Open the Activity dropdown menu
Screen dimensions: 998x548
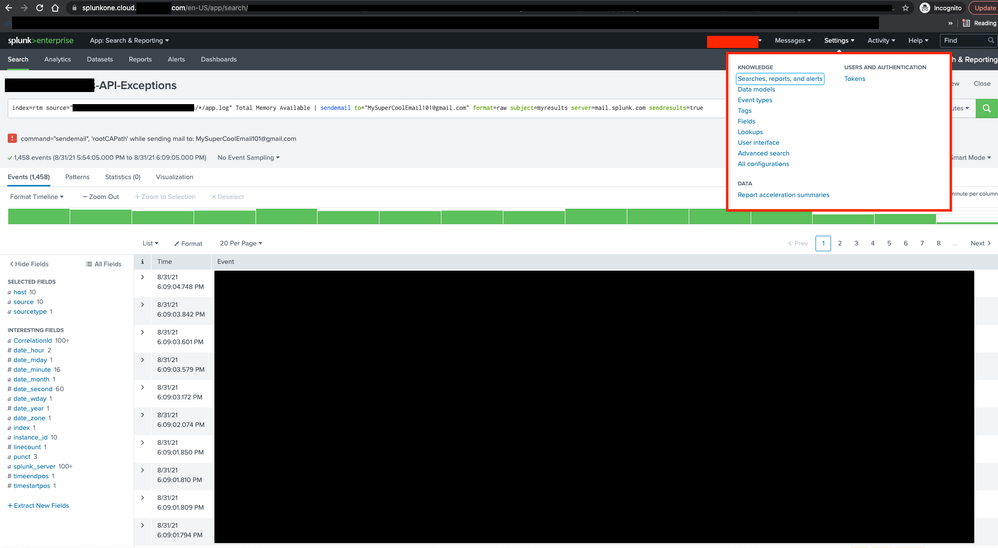[881, 40]
